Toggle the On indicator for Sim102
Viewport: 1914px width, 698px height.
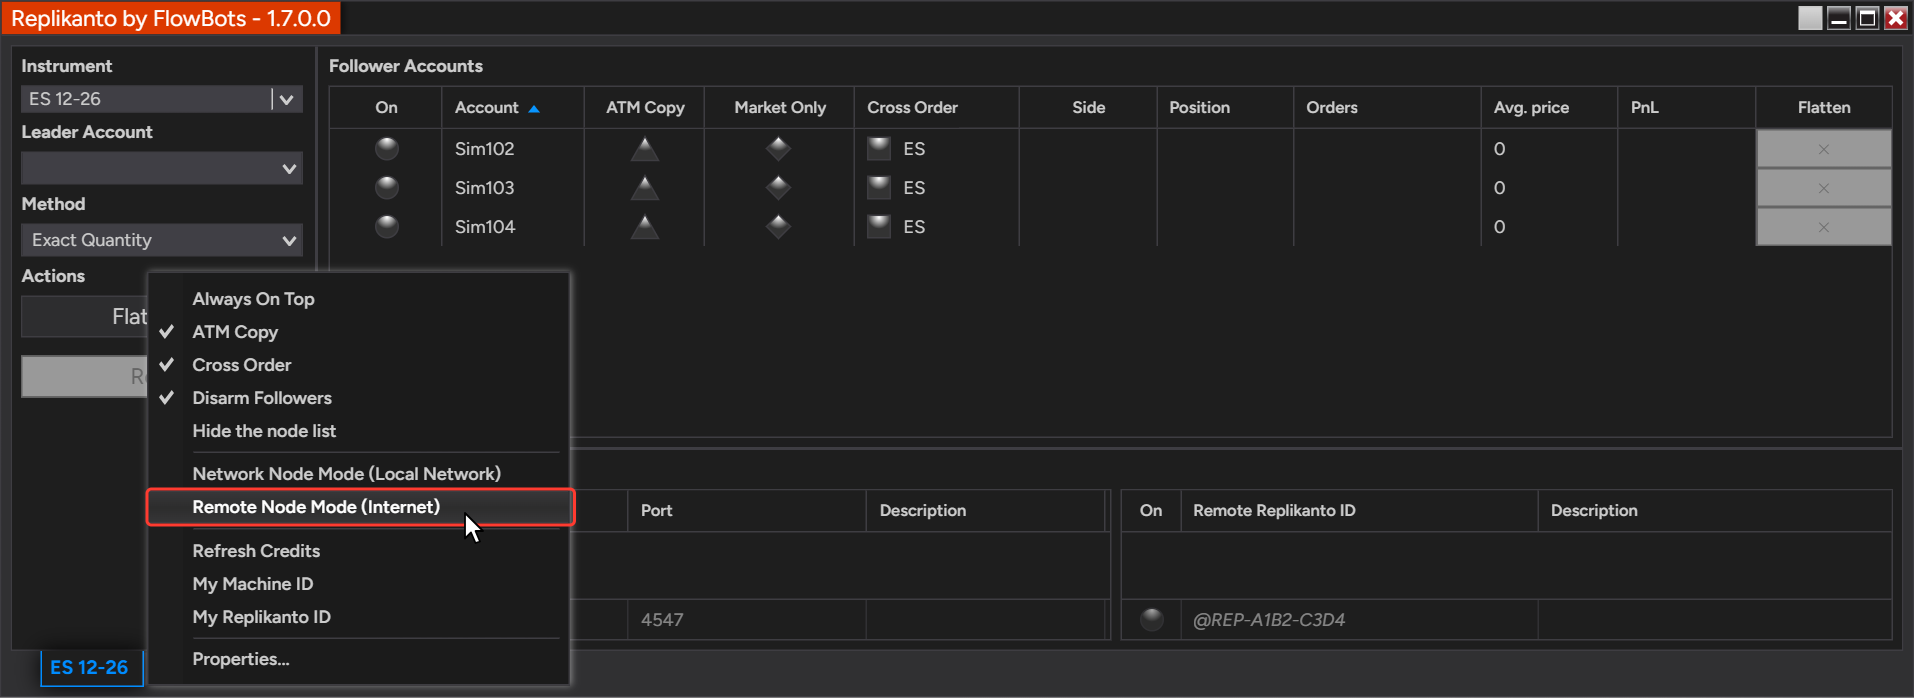point(386,149)
